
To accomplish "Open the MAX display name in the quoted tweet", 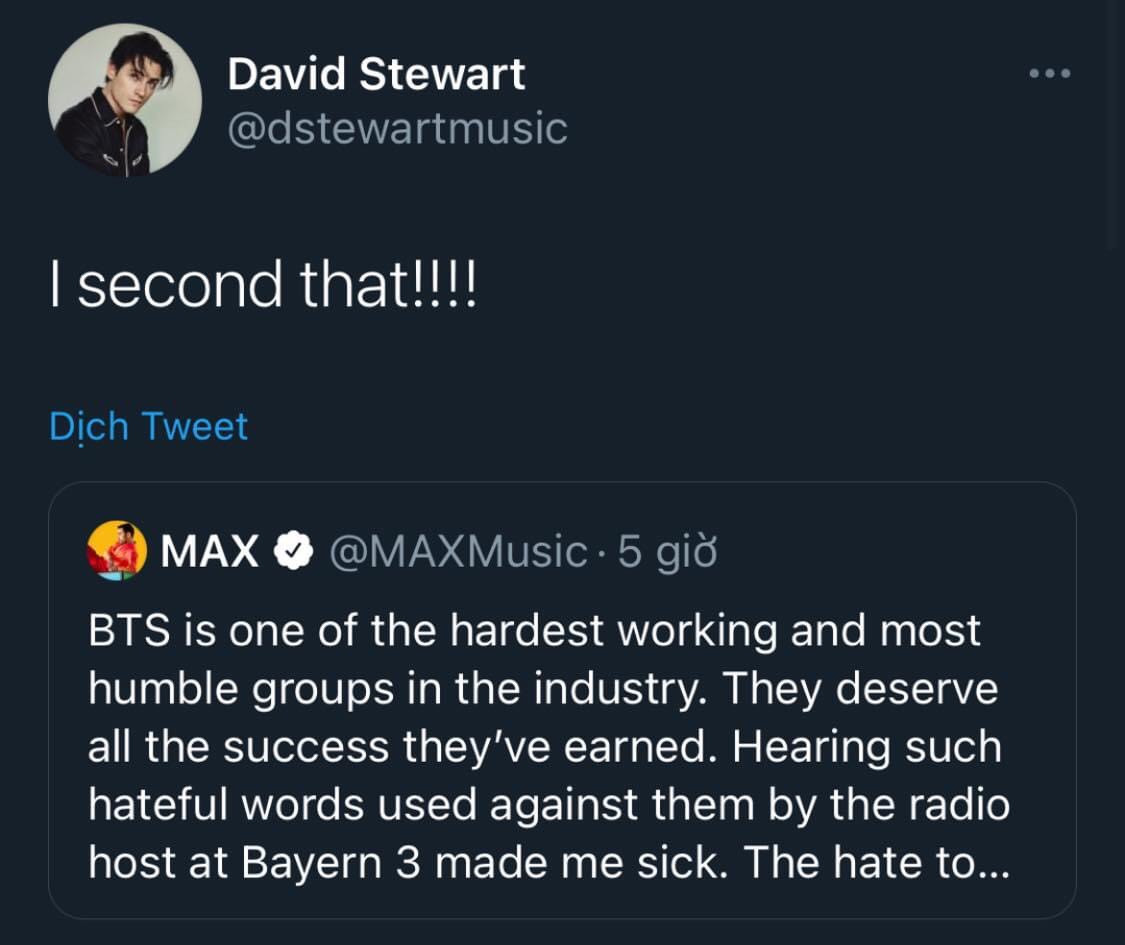I will [x=209, y=551].
